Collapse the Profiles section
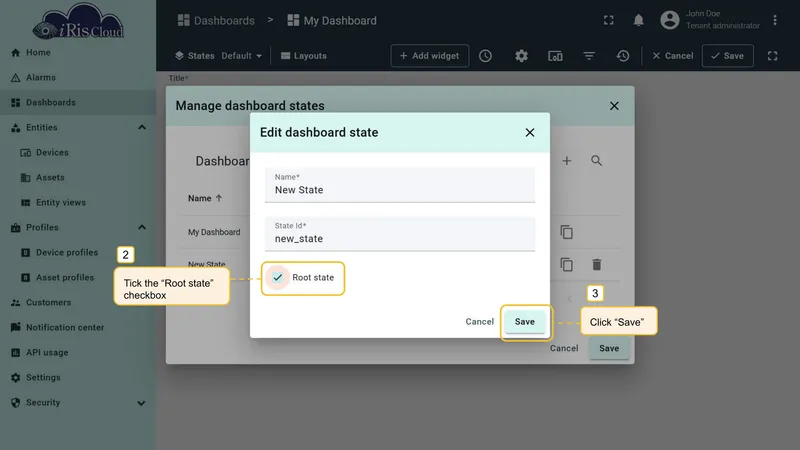 pyautogui.click(x=142, y=228)
